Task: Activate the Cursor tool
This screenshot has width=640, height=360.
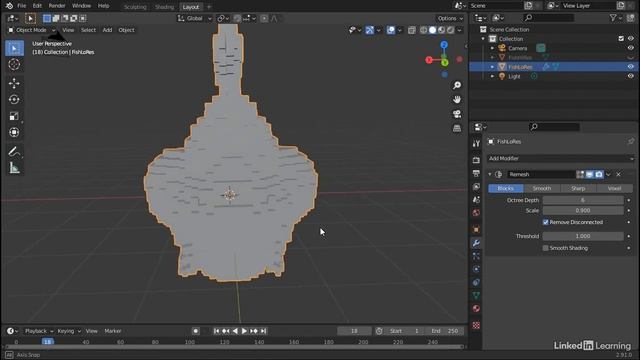Action: (x=14, y=64)
